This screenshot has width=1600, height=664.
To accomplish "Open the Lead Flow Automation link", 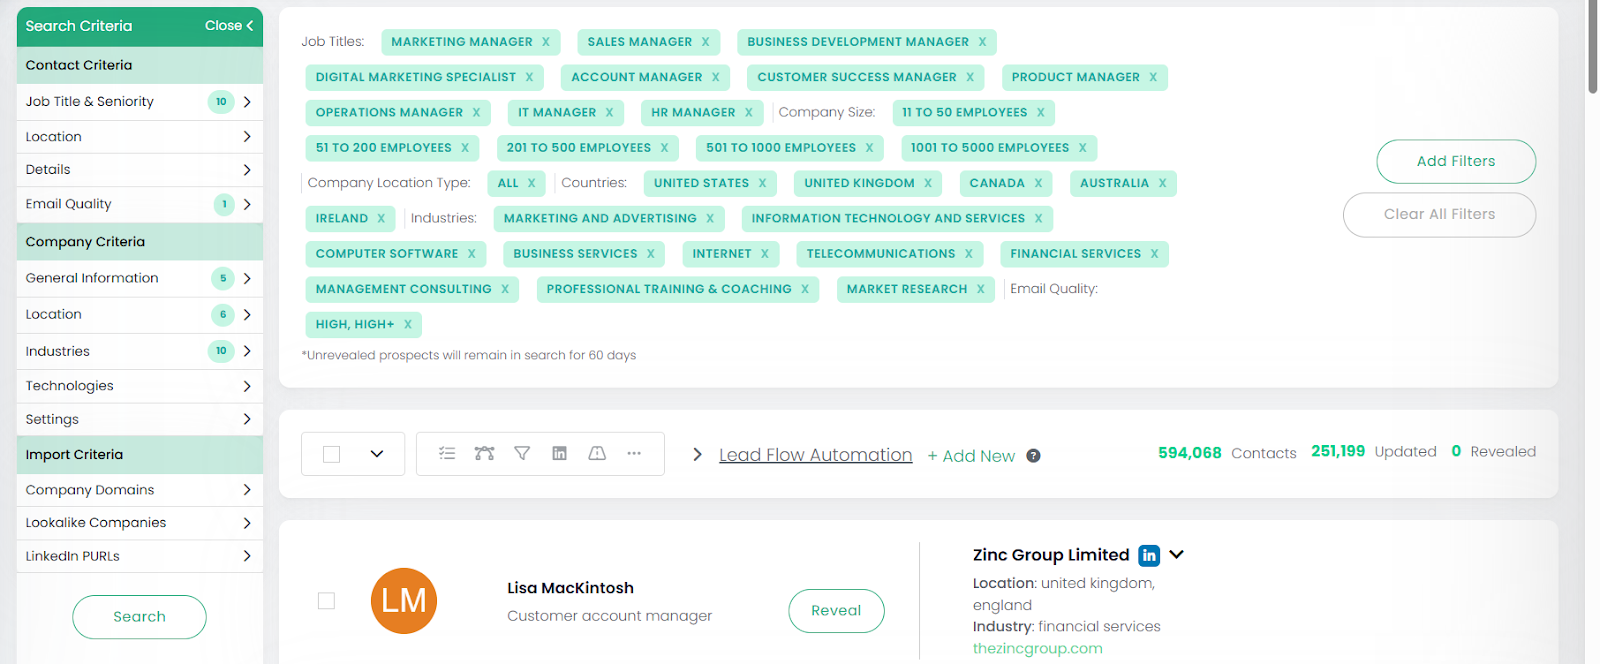I will click(815, 455).
